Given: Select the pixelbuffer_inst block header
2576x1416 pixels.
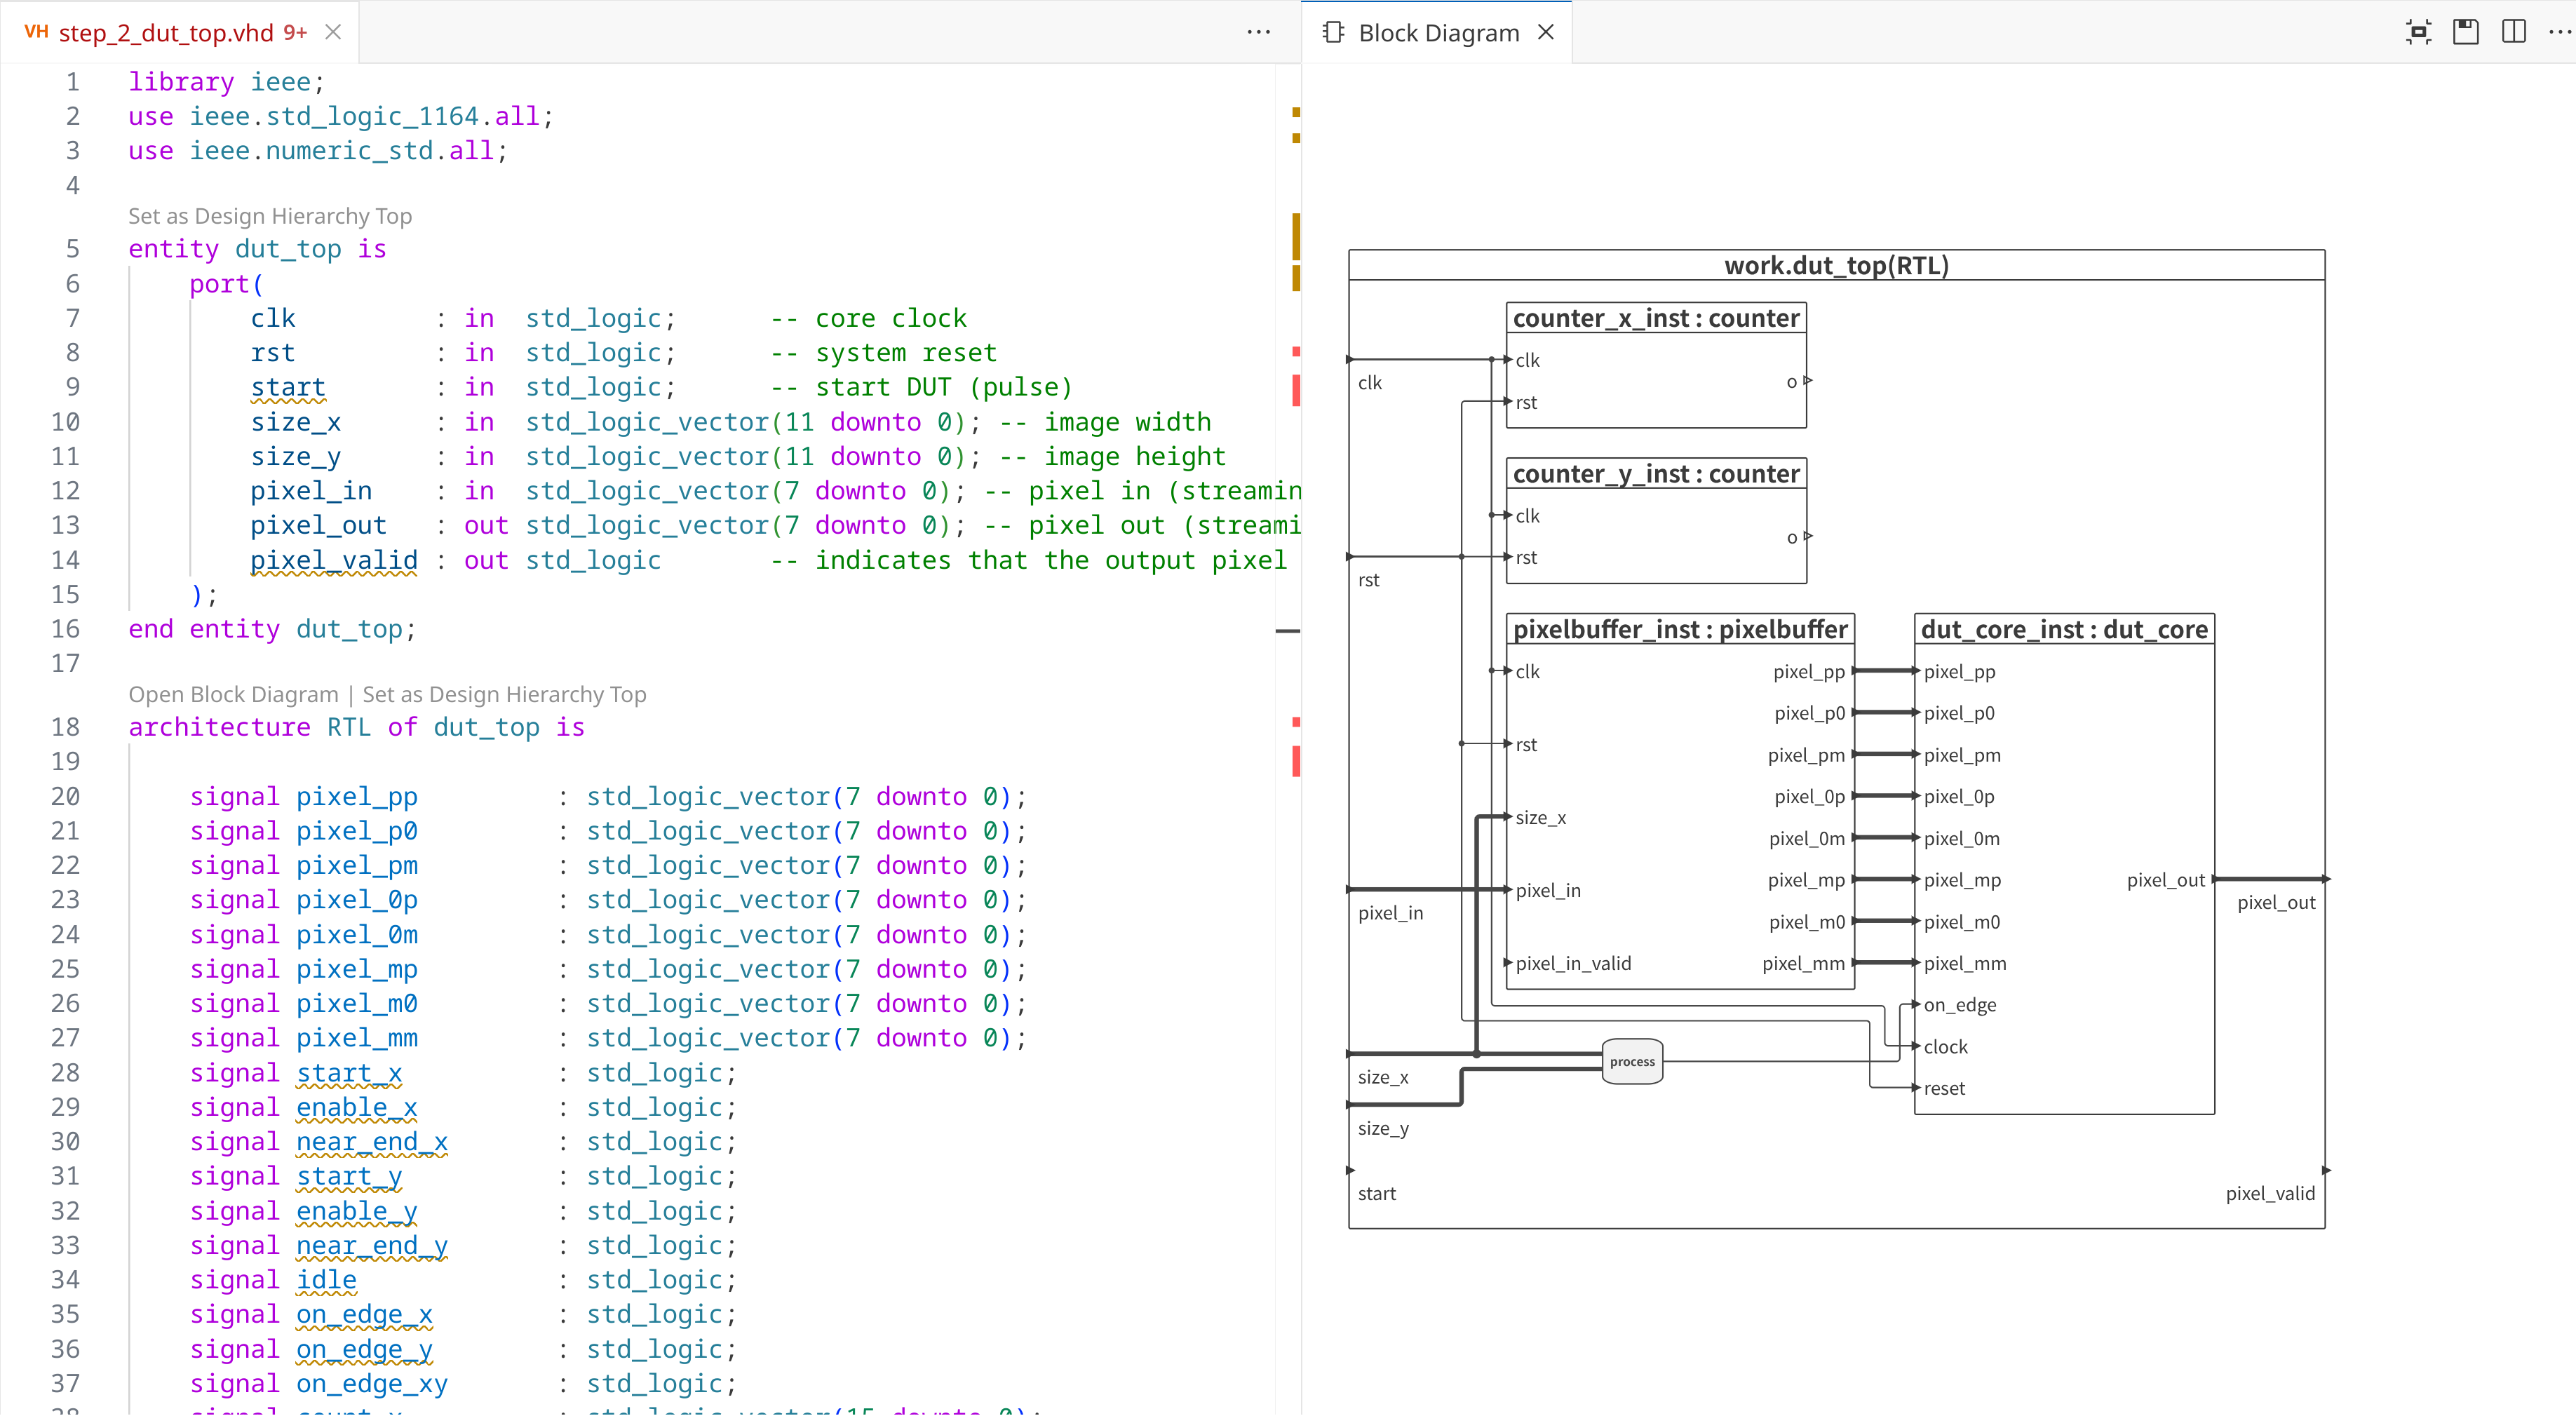Looking at the screenshot, I should tap(1680, 629).
